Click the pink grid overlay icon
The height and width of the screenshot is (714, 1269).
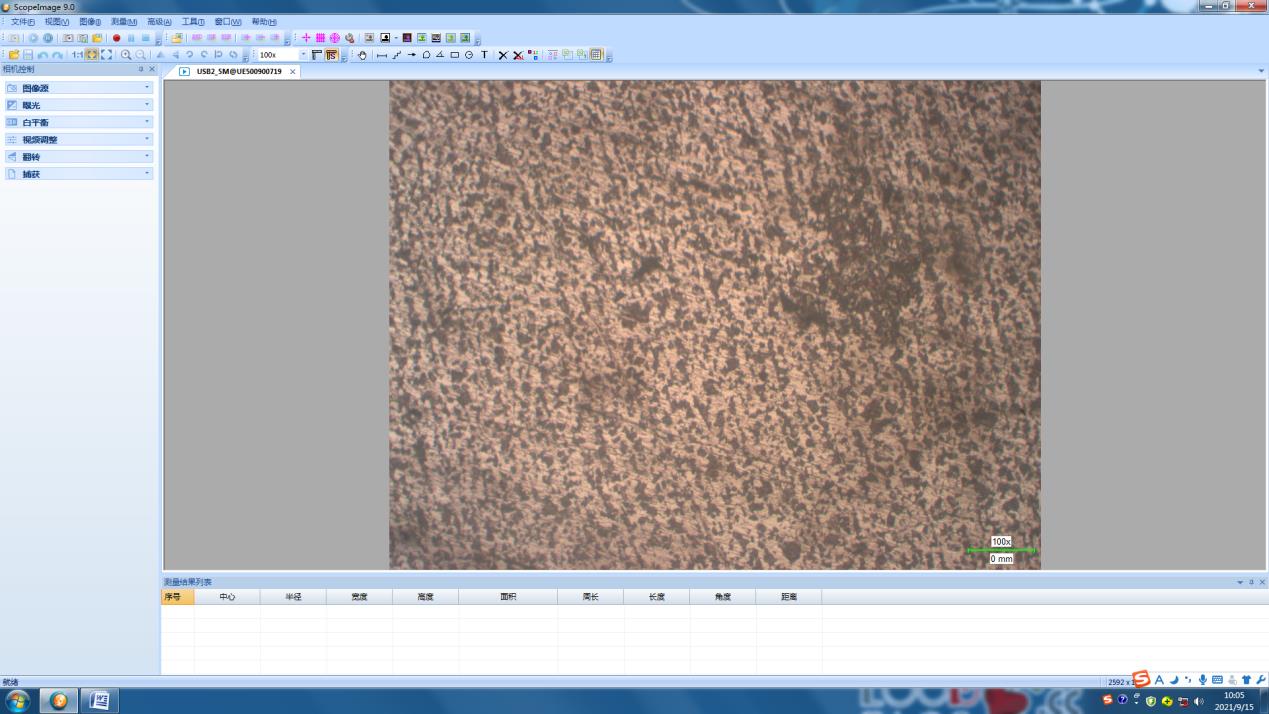coord(320,38)
